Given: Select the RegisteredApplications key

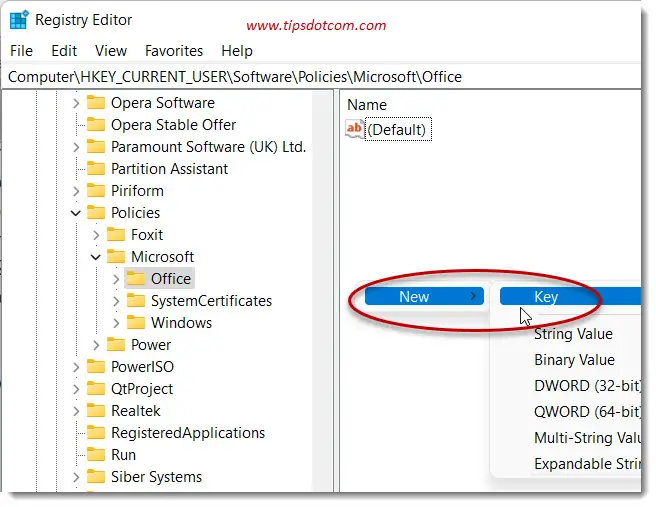Looking at the screenshot, I should click(188, 433).
